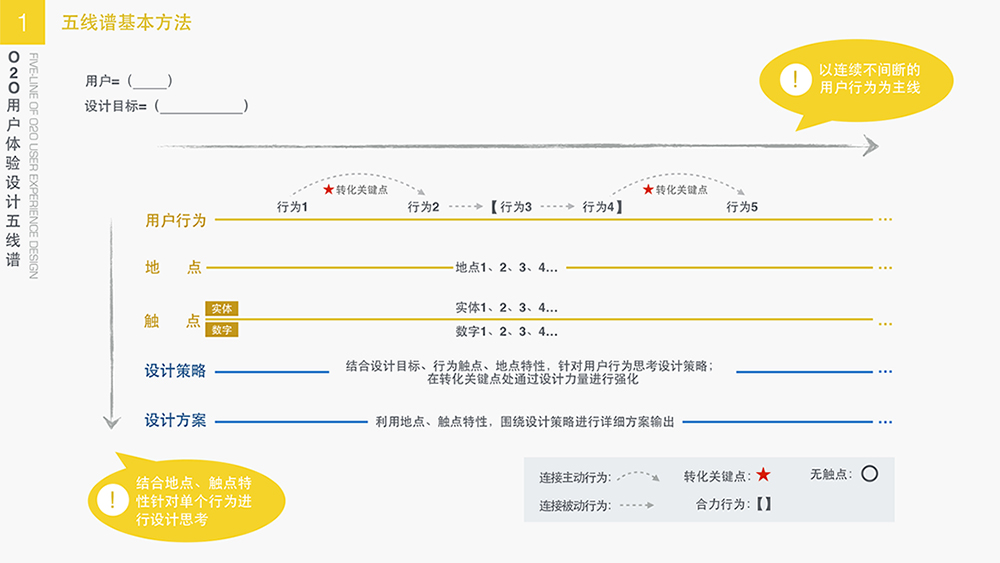Click the arrowhead ending the long horizontal arrow
Viewport: 1000px width, 563px height.
871,146
